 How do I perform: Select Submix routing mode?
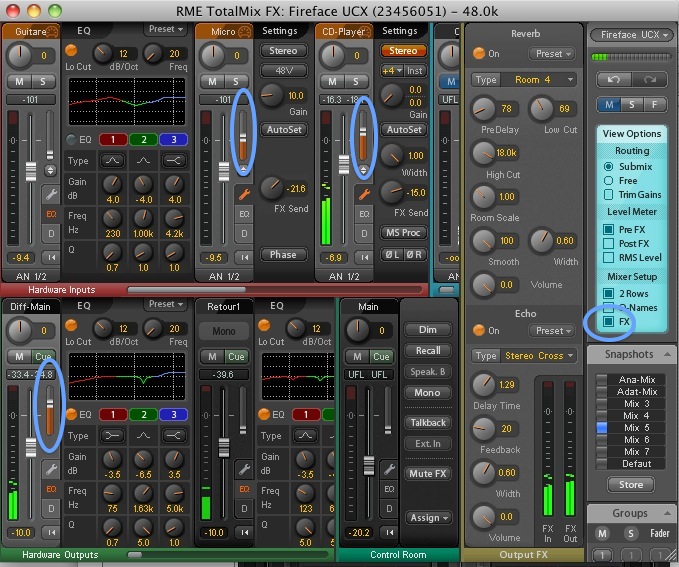pos(608,167)
